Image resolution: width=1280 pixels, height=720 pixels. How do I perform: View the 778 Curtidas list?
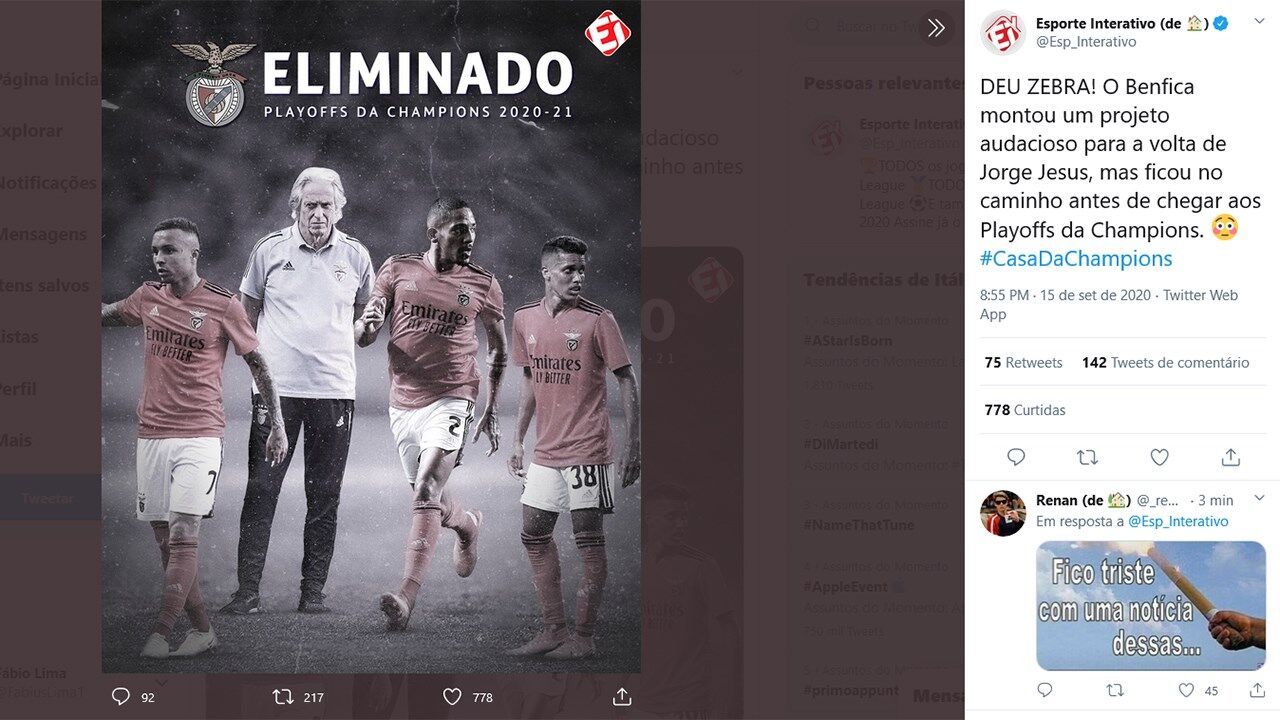(x=1024, y=410)
